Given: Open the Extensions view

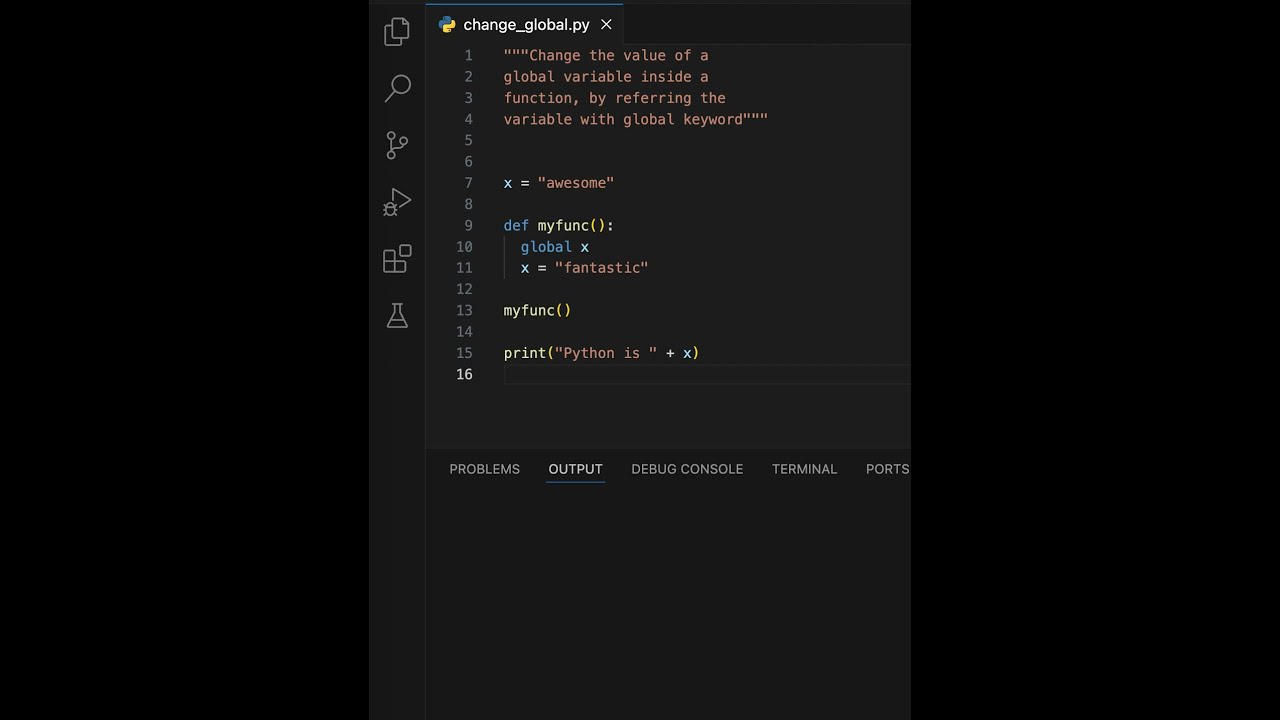Looking at the screenshot, I should tap(397, 259).
